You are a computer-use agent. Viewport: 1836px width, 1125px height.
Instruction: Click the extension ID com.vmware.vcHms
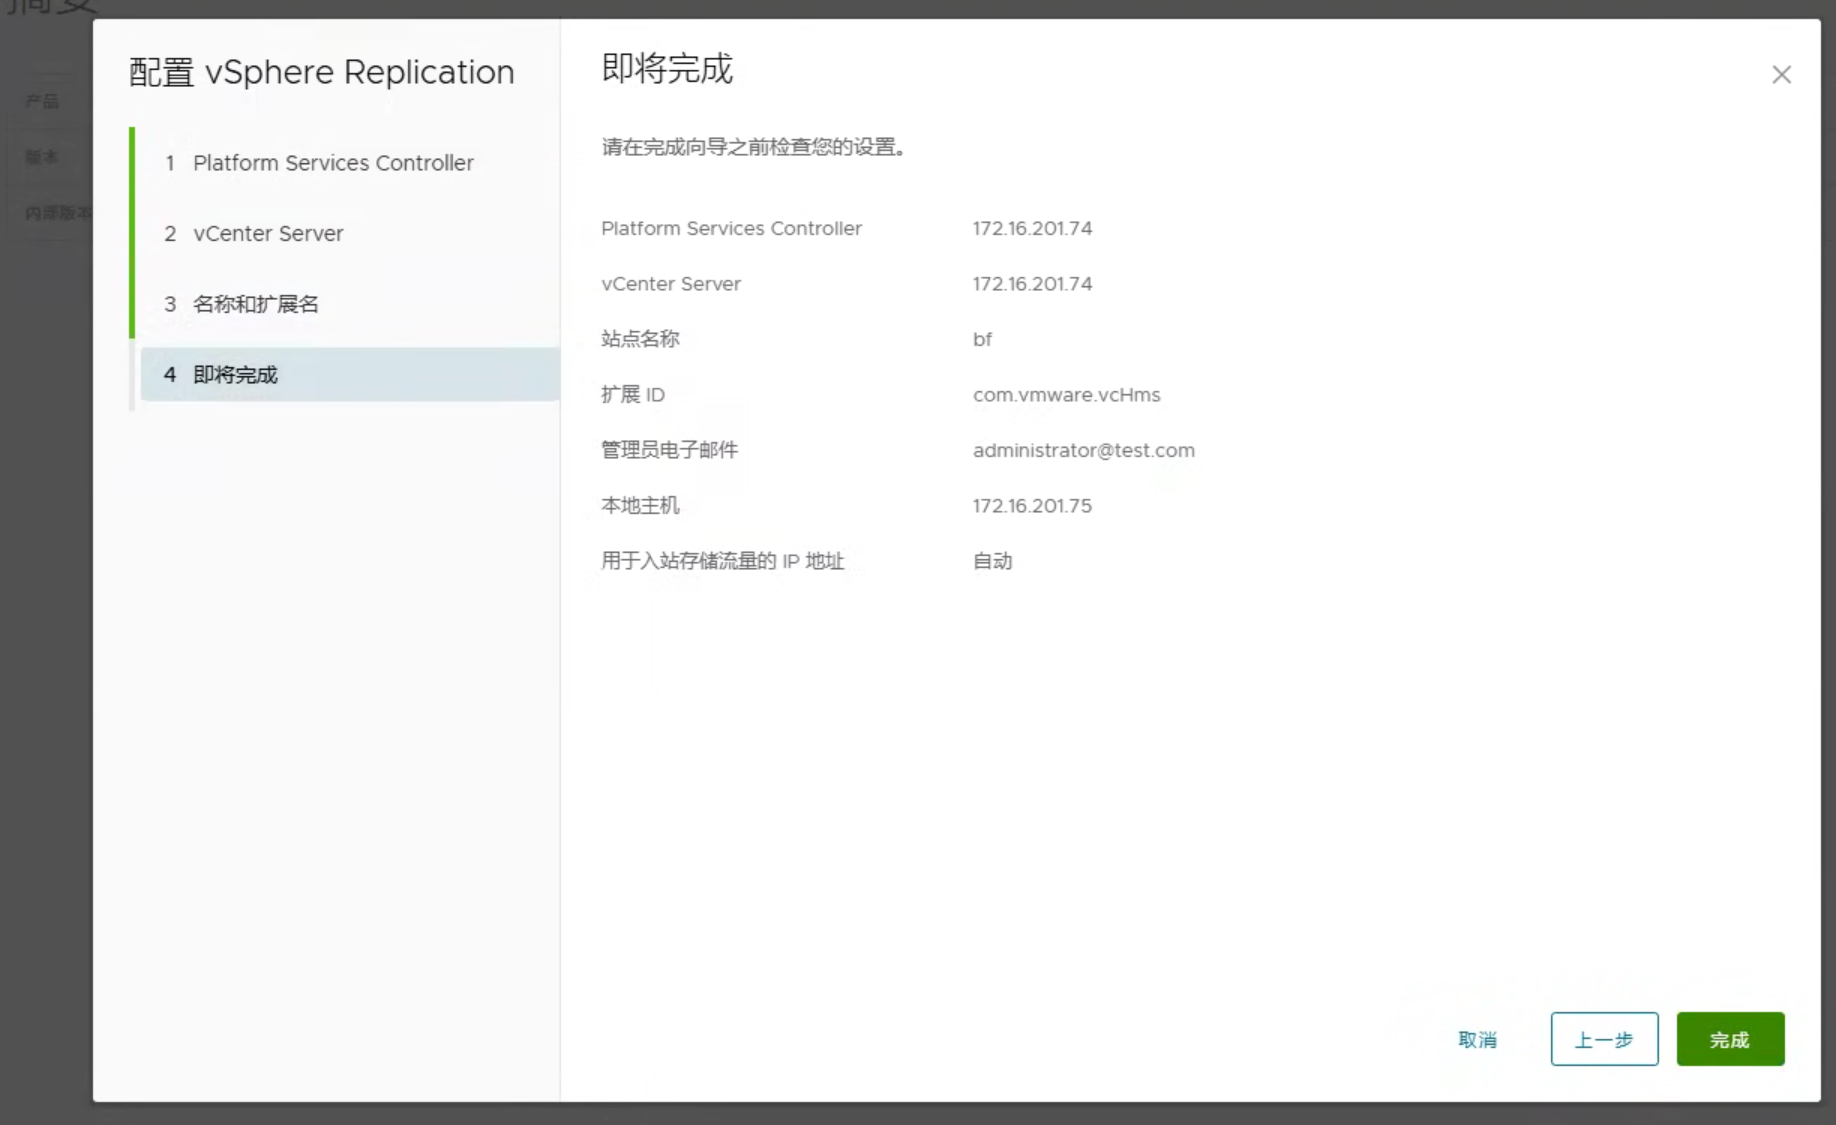[1066, 395]
